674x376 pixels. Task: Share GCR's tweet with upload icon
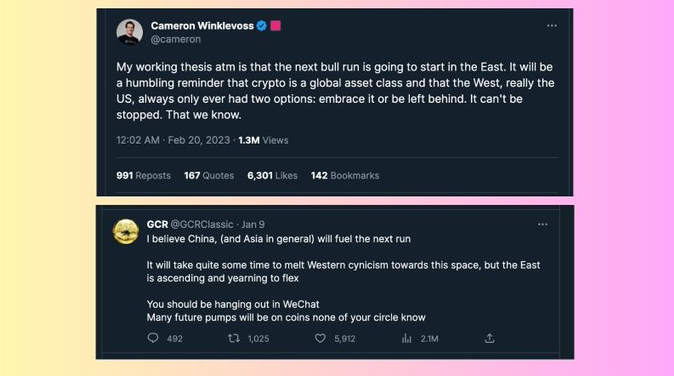pos(490,338)
